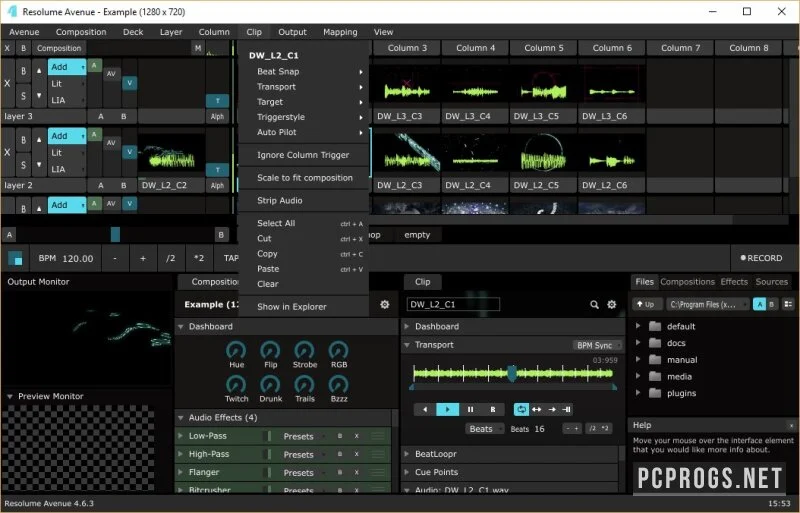The width and height of the screenshot is (800, 513).
Task: Expand the media folder in file browser
Action: [638, 376]
